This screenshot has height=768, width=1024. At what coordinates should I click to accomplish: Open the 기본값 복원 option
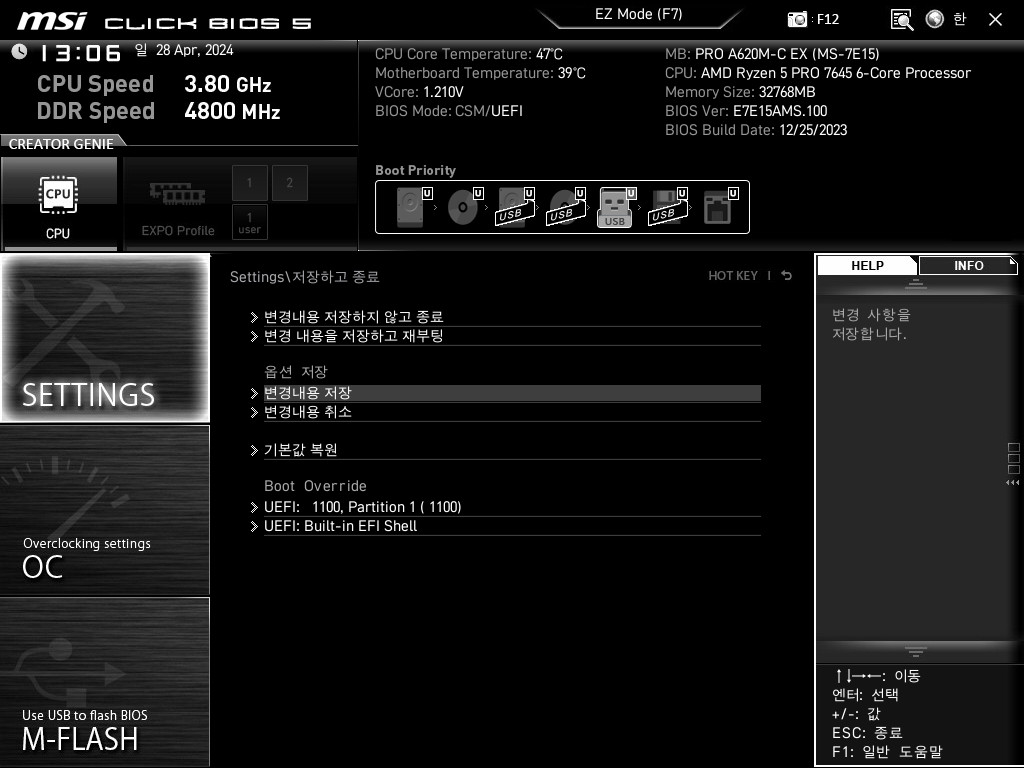tap(300, 450)
